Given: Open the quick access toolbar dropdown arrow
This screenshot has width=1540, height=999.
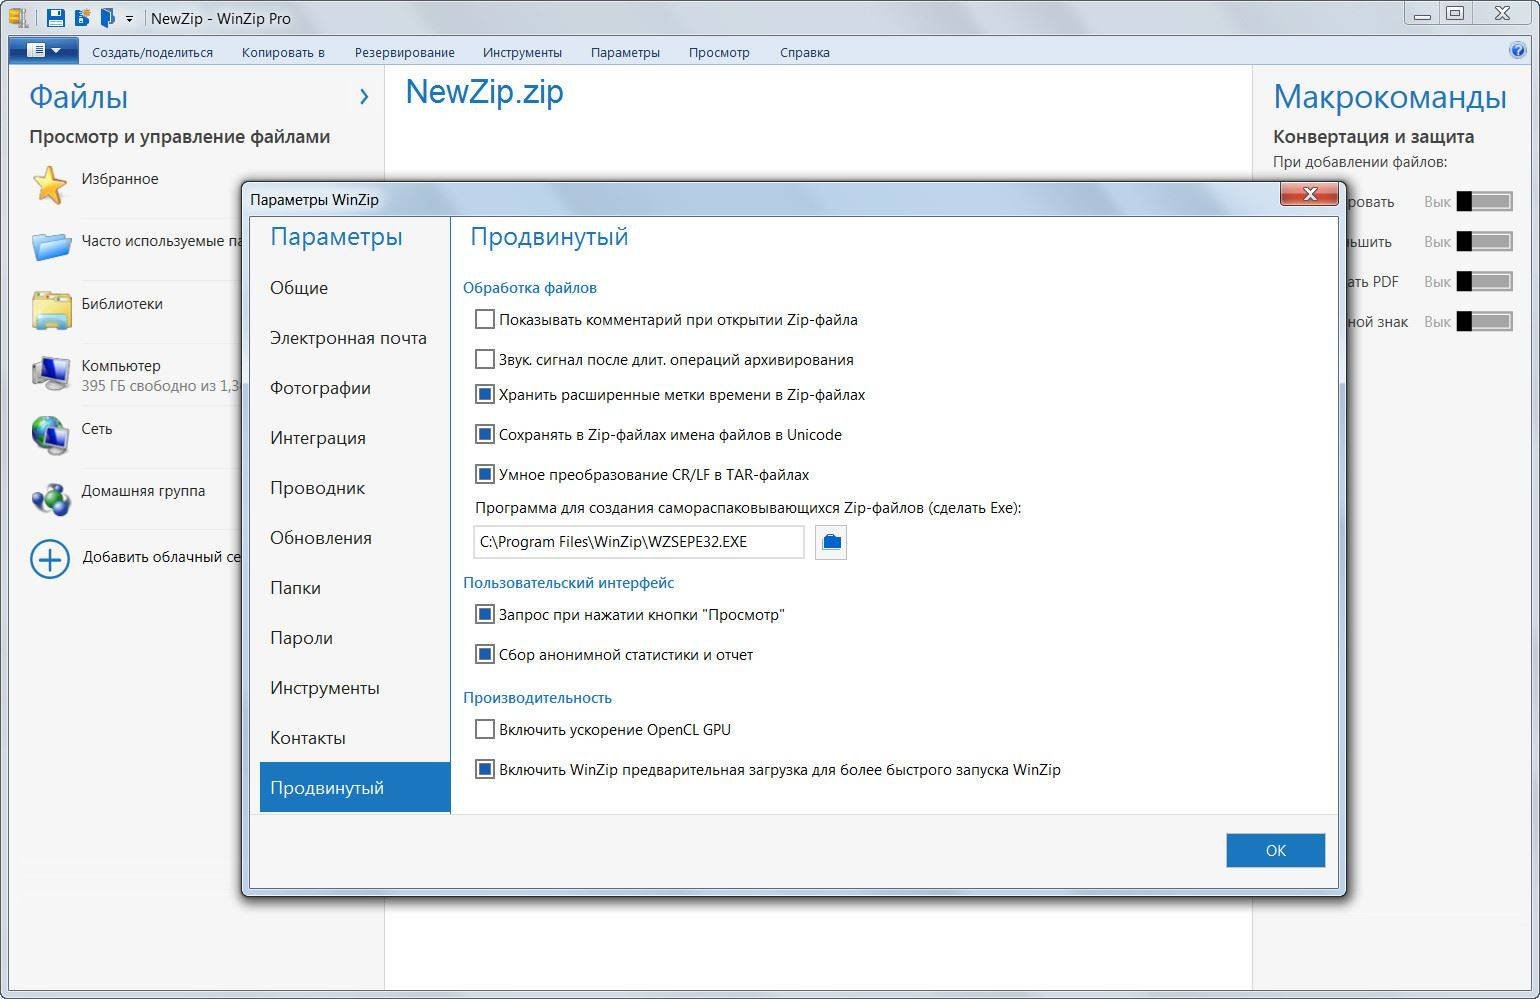Looking at the screenshot, I should (129, 18).
